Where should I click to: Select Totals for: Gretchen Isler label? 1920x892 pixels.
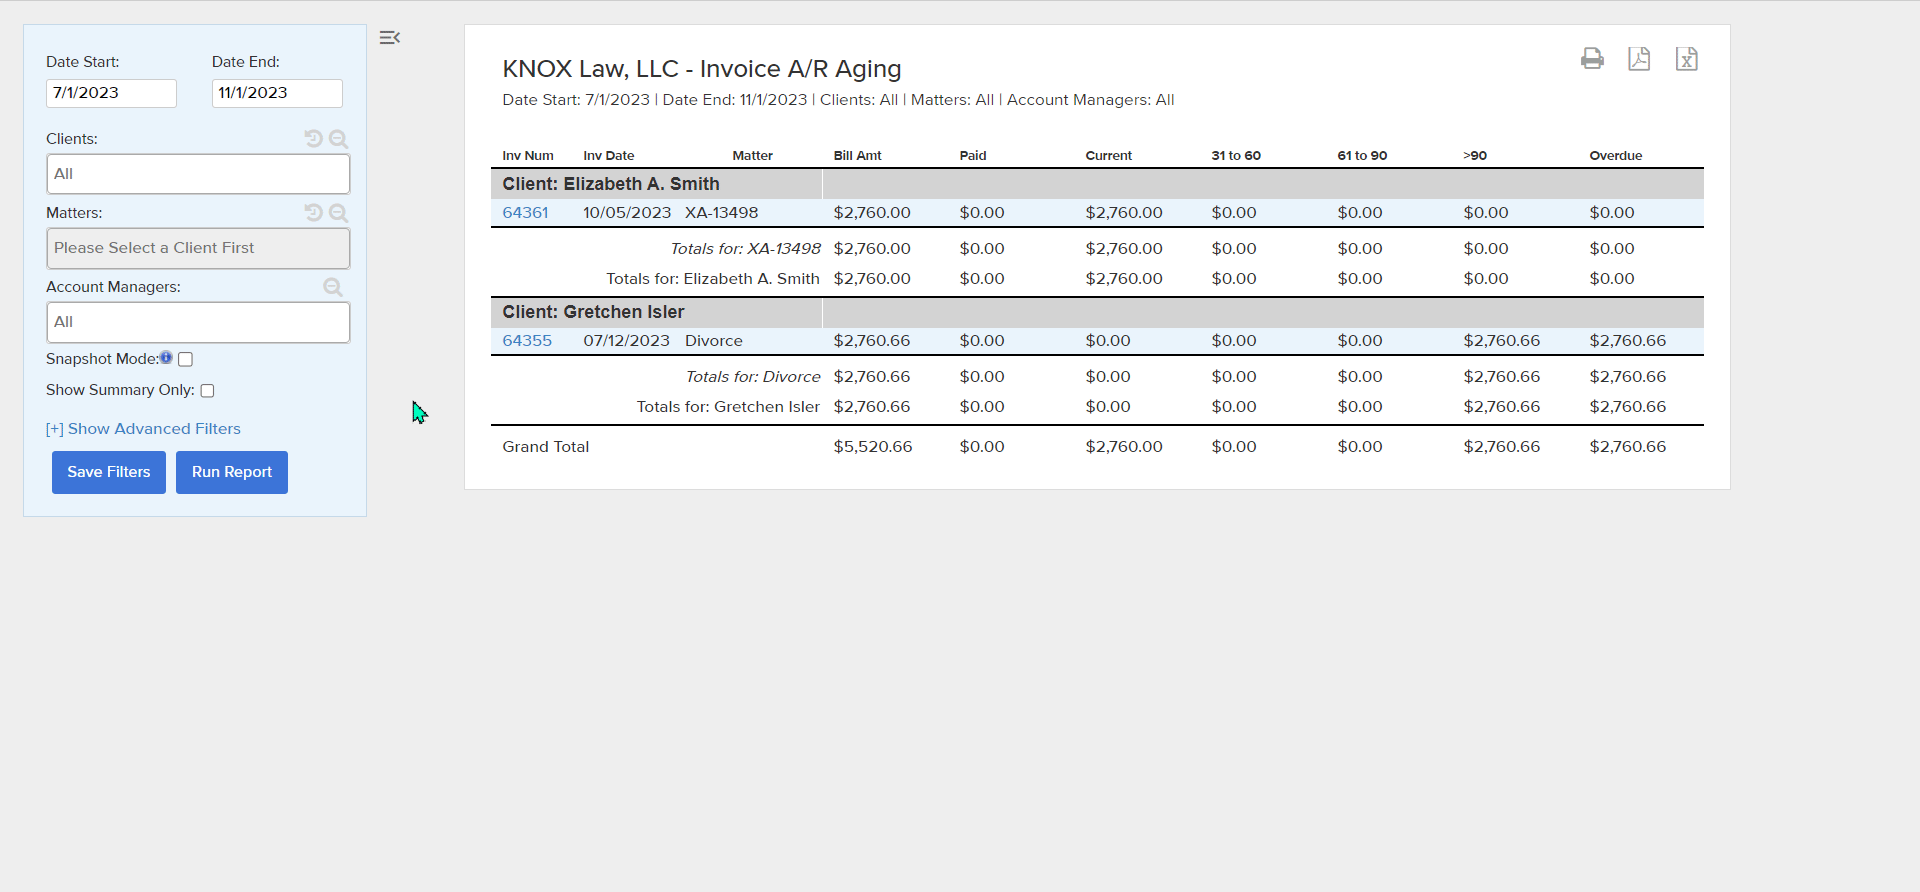coord(728,407)
